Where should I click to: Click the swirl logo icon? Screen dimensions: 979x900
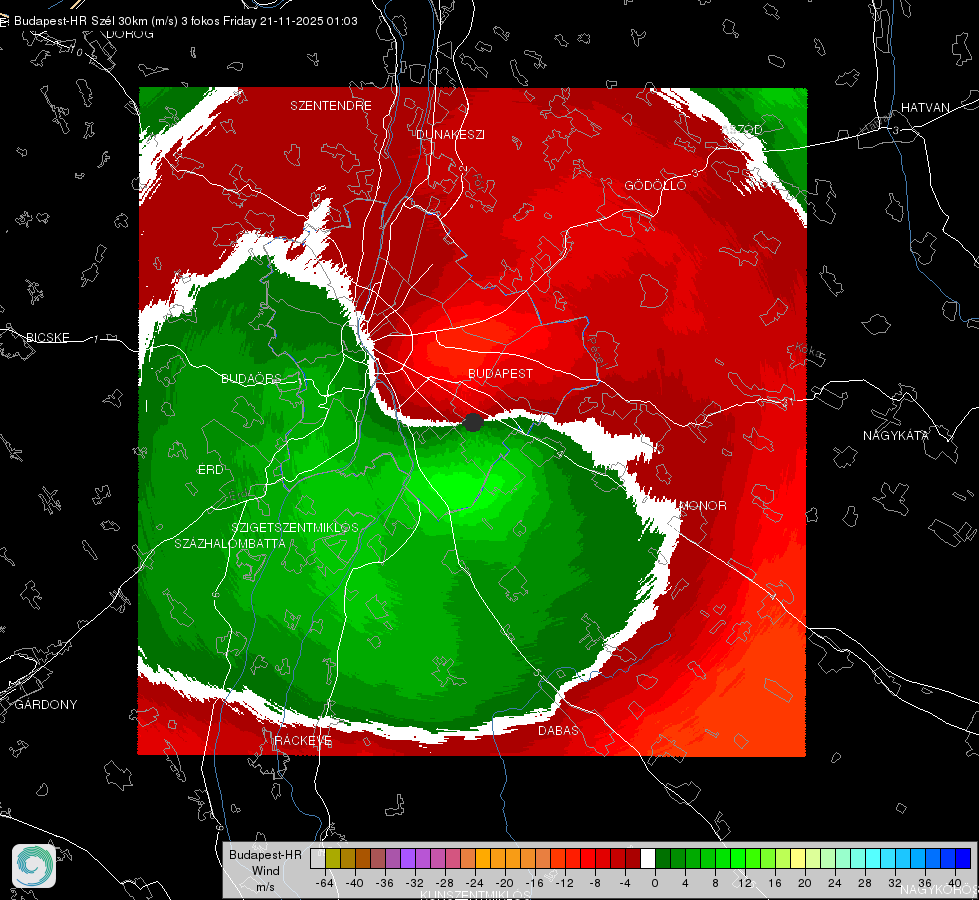pyautogui.click(x=34, y=866)
